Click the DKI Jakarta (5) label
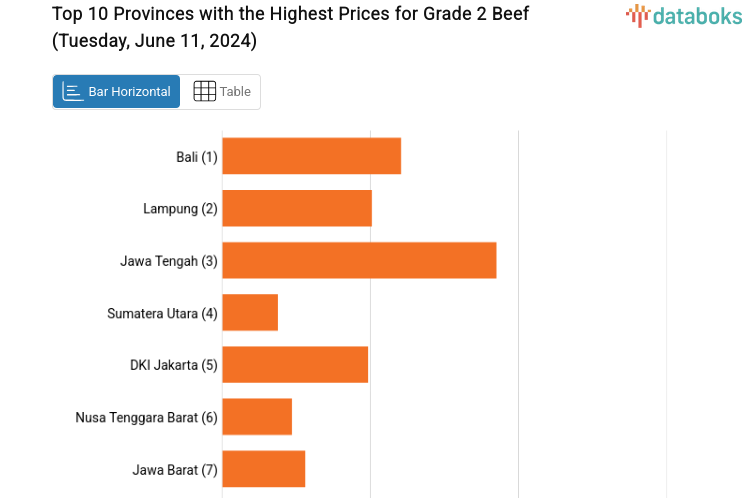Screen dimensions: 753x498 point(173,365)
